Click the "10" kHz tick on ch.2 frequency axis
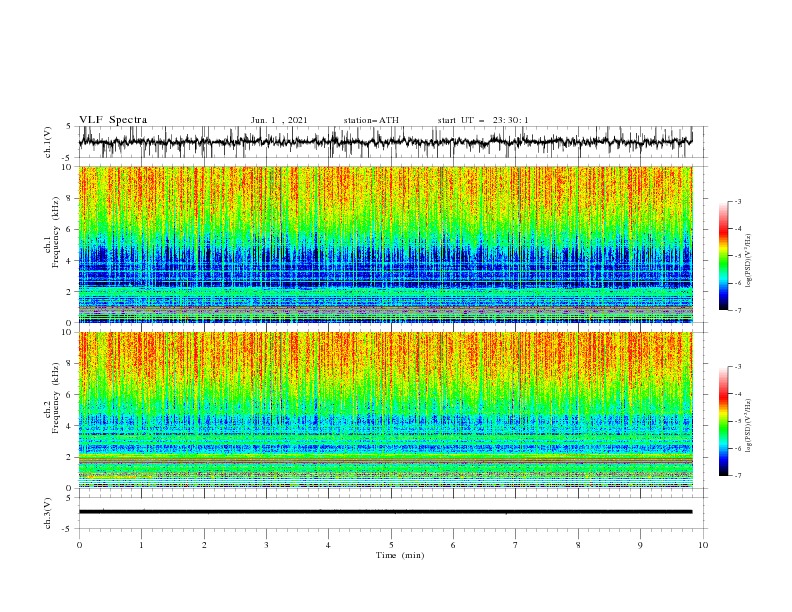This screenshot has height=612, width=792. point(68,332)
